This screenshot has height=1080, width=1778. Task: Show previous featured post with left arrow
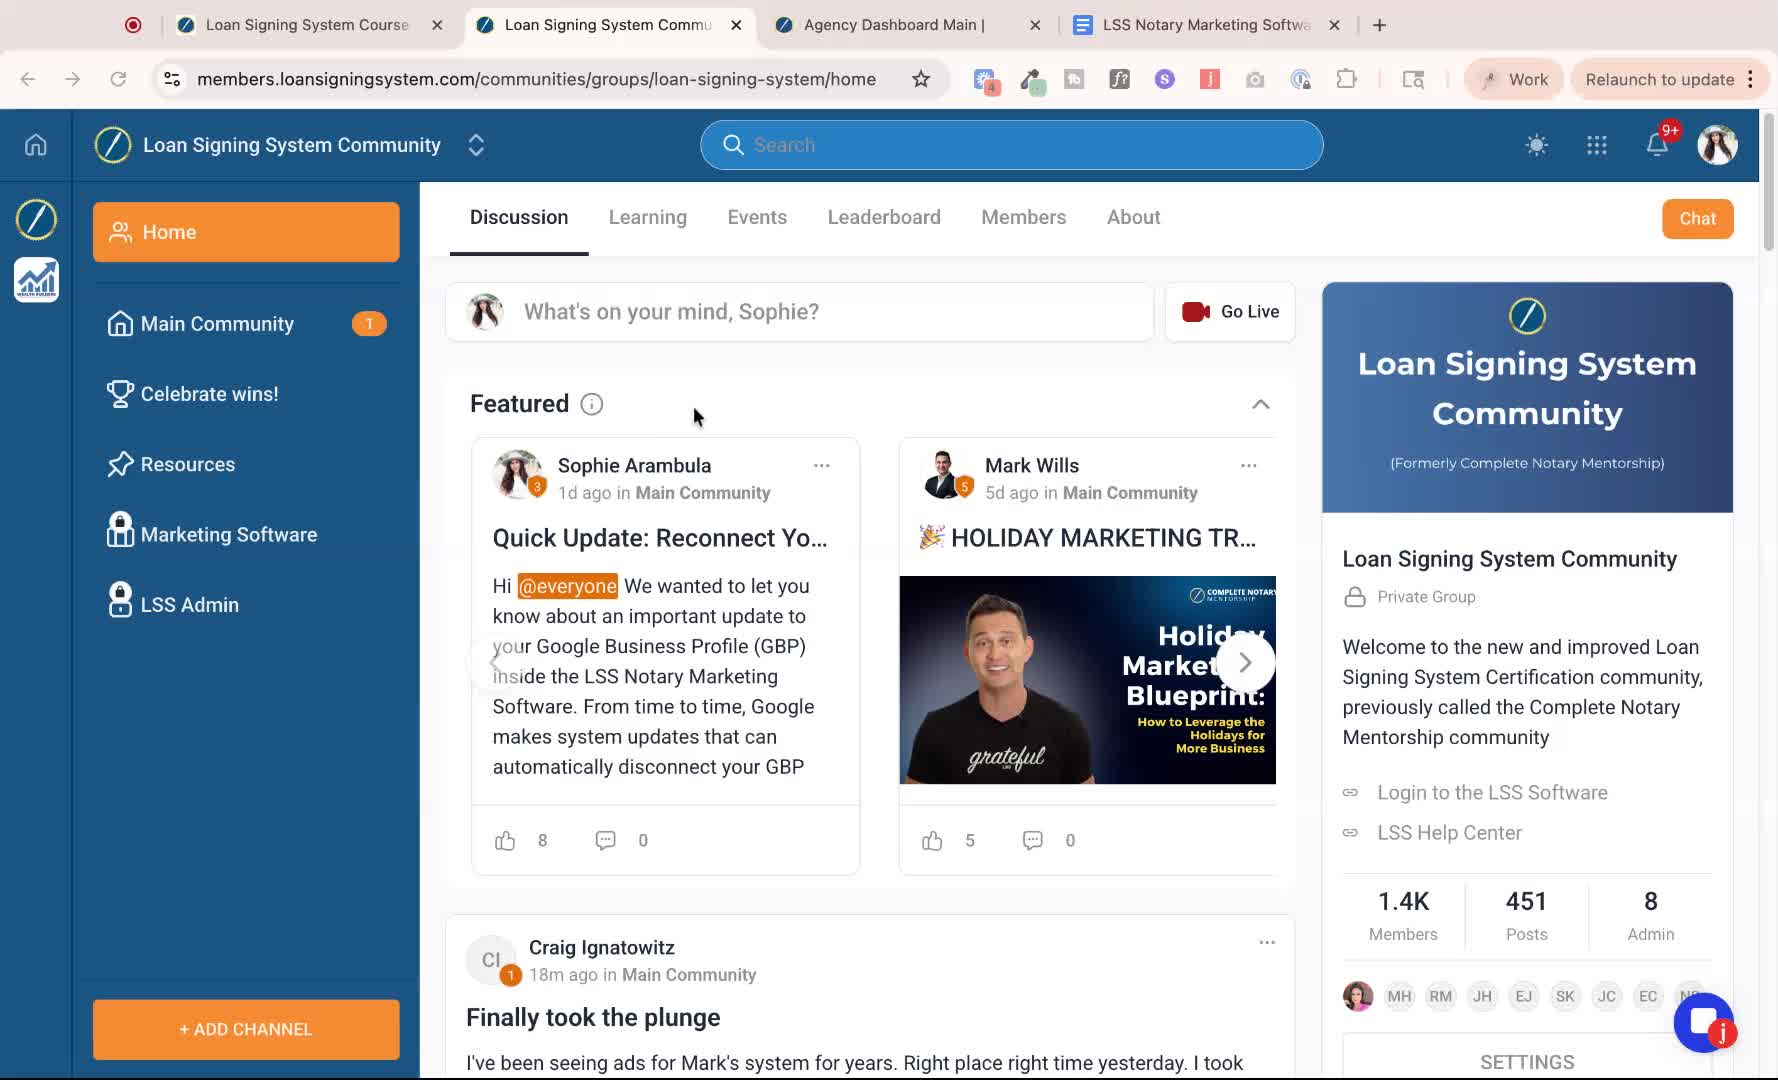tap(495, 662)
